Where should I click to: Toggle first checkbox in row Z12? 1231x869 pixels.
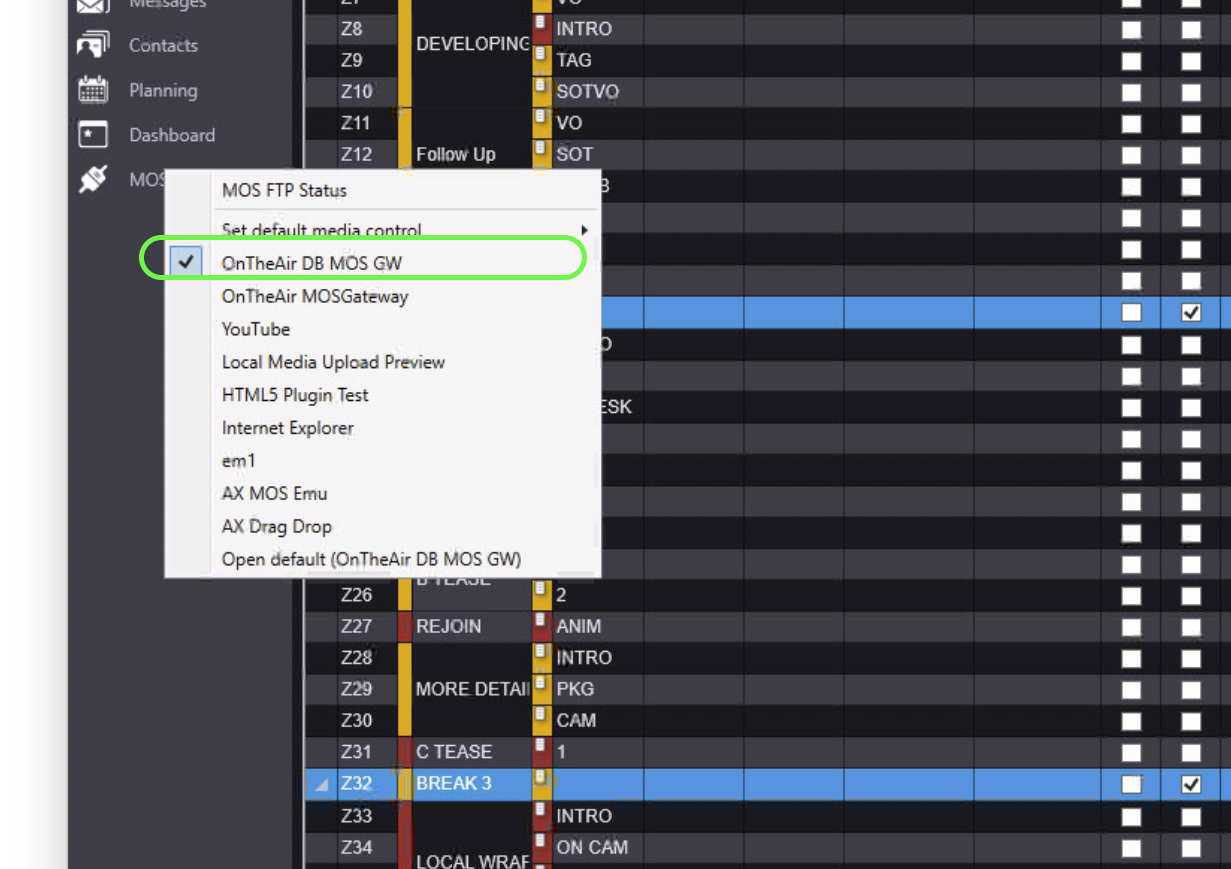click(x=1131, y=155)
